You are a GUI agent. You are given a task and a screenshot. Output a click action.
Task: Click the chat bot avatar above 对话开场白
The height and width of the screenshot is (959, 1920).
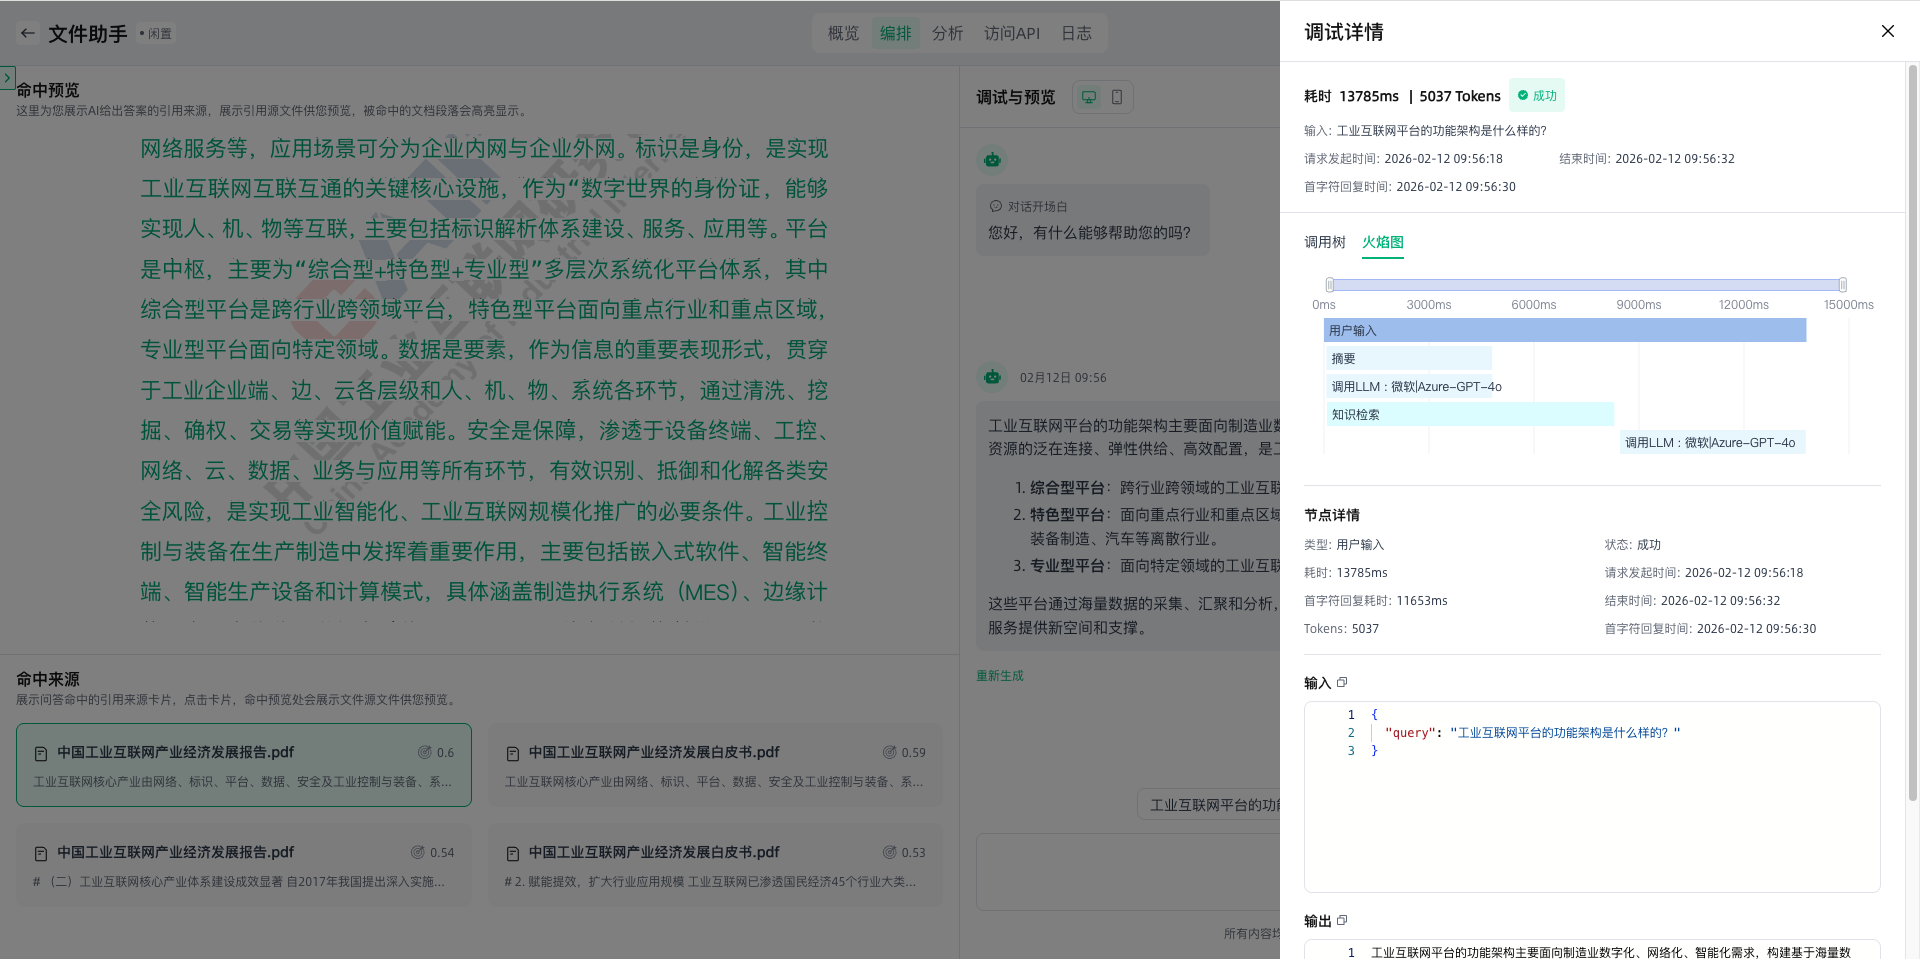coord(992,160)
